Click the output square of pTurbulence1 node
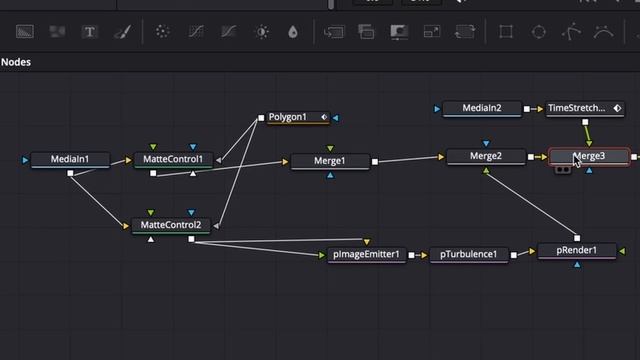Viewport: 640px width, 360px height. [513, 255]
